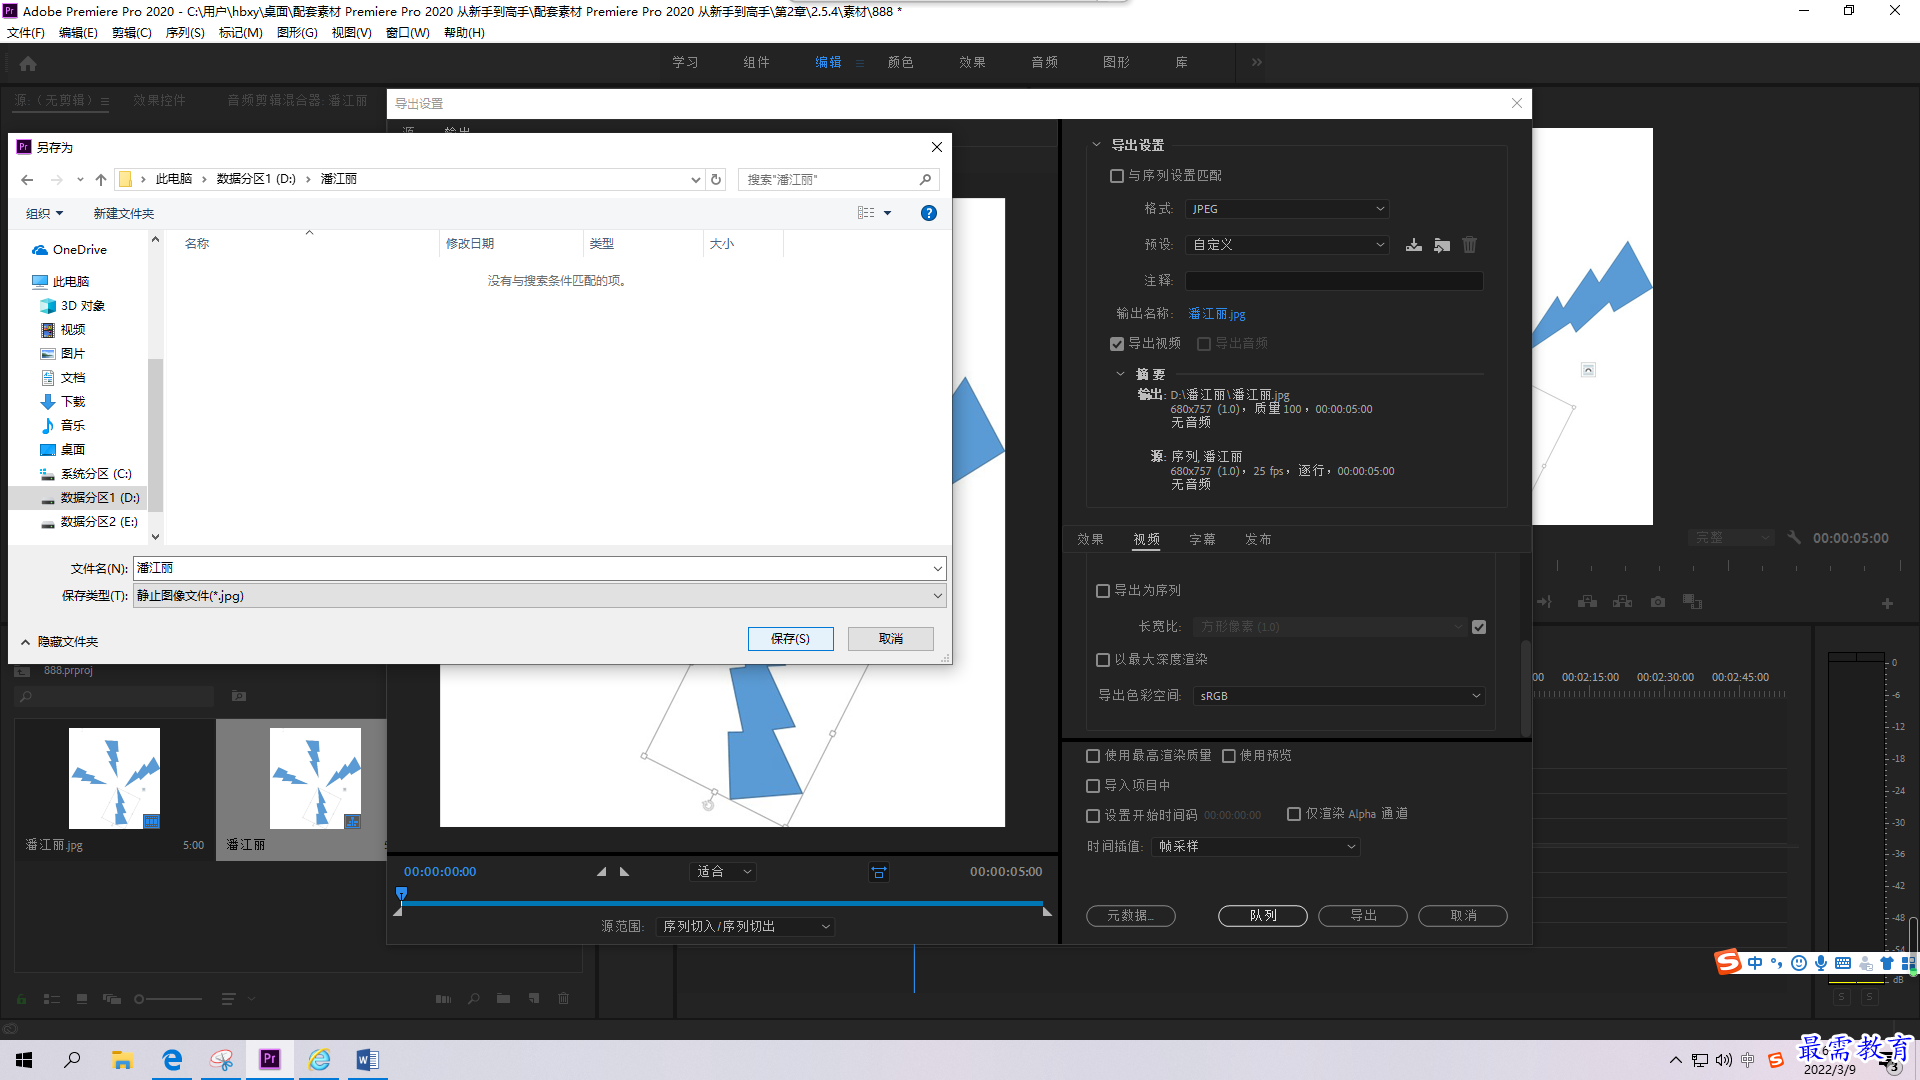Viewport: 1920px width, 1080px height.
Task: Collapse the Summary section
Action: tap(1120, 374)
